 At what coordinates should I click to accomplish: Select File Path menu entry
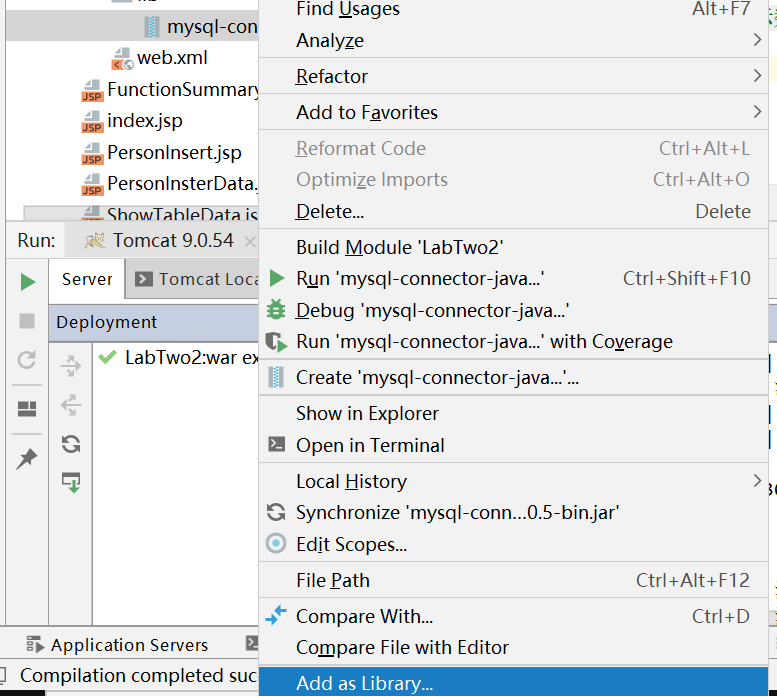coord(513,580)
